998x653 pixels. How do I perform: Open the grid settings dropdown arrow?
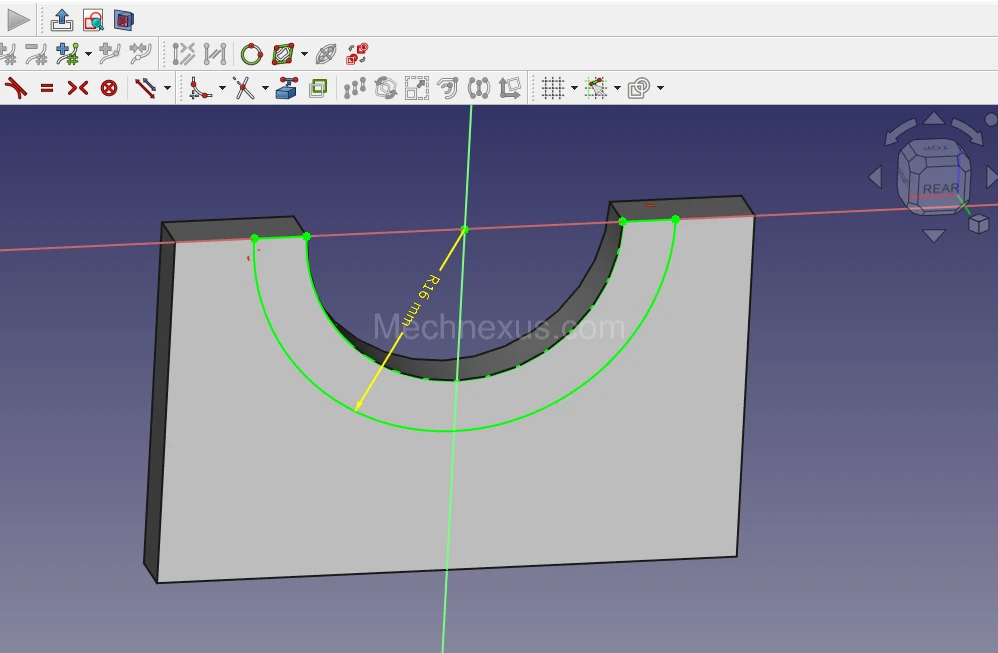[574, 88]
